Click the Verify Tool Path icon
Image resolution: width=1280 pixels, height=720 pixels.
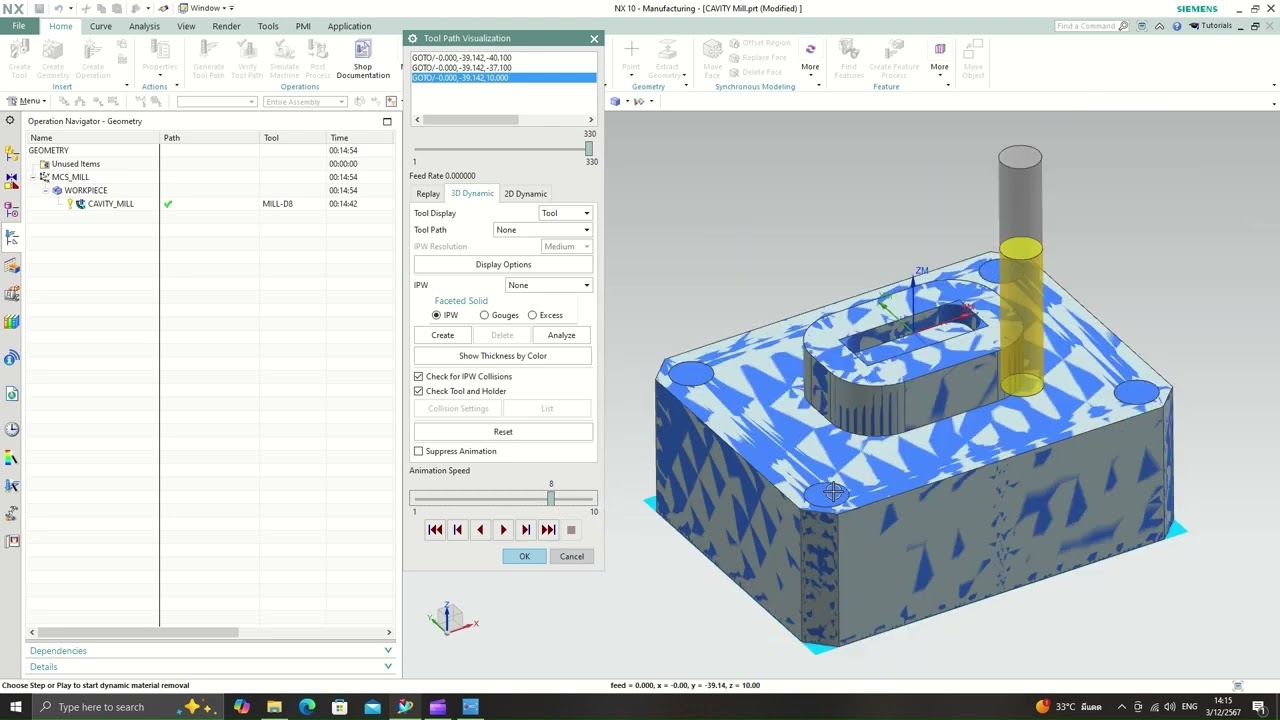pyautogui.click(x=247, y=49)
